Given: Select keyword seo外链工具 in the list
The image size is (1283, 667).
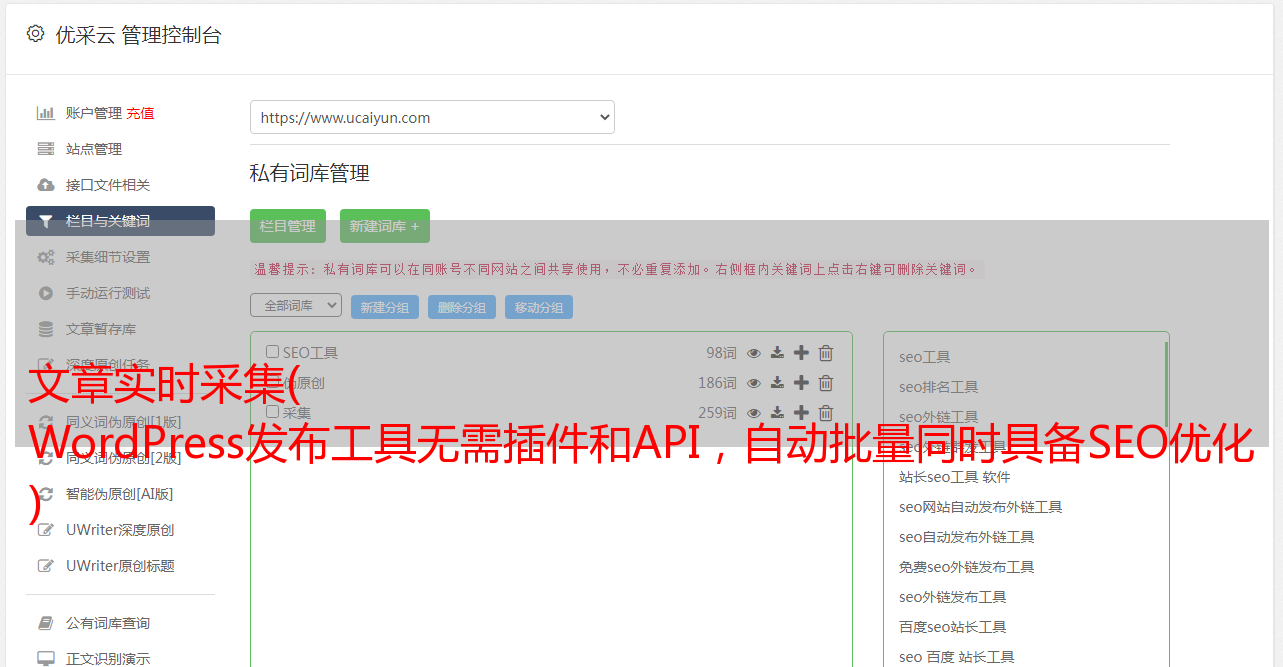Looking at the screenshot, I should click(x=939, y=417).
